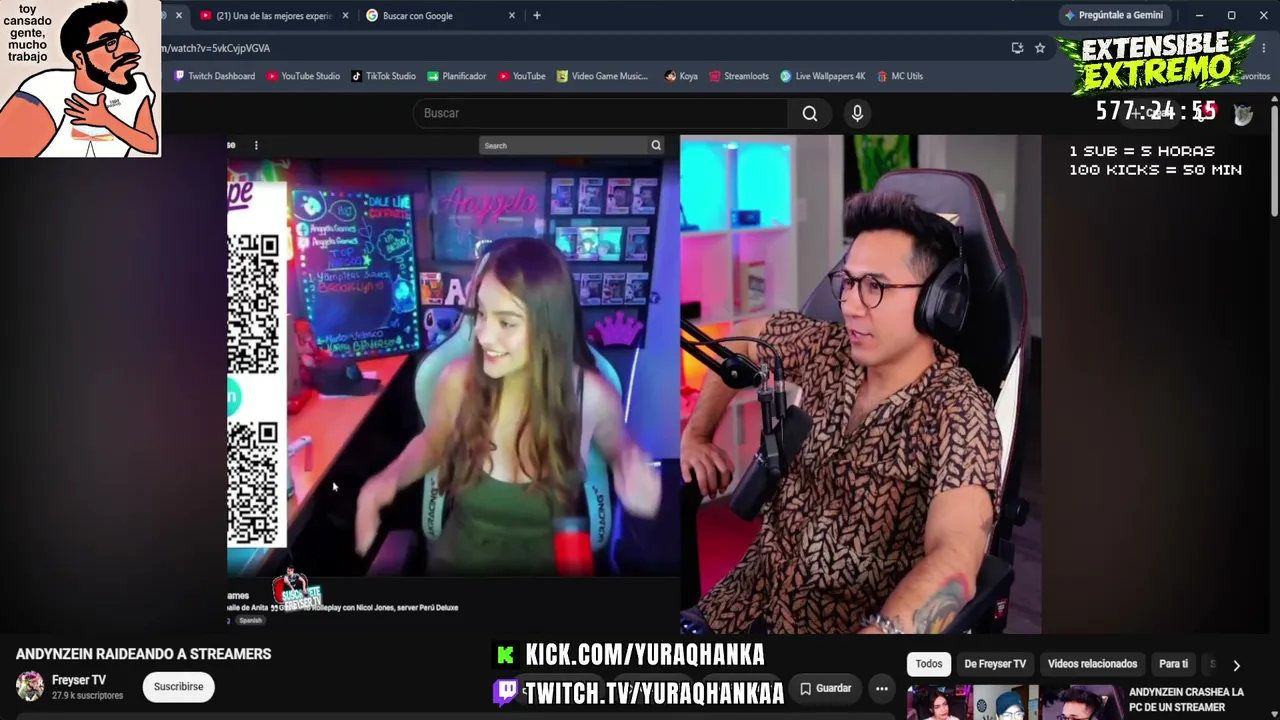The height and width of the screenshot is (720, 1280).
Task: Select the 'De Freyser TV' filter chip
Action: [995, 664]
